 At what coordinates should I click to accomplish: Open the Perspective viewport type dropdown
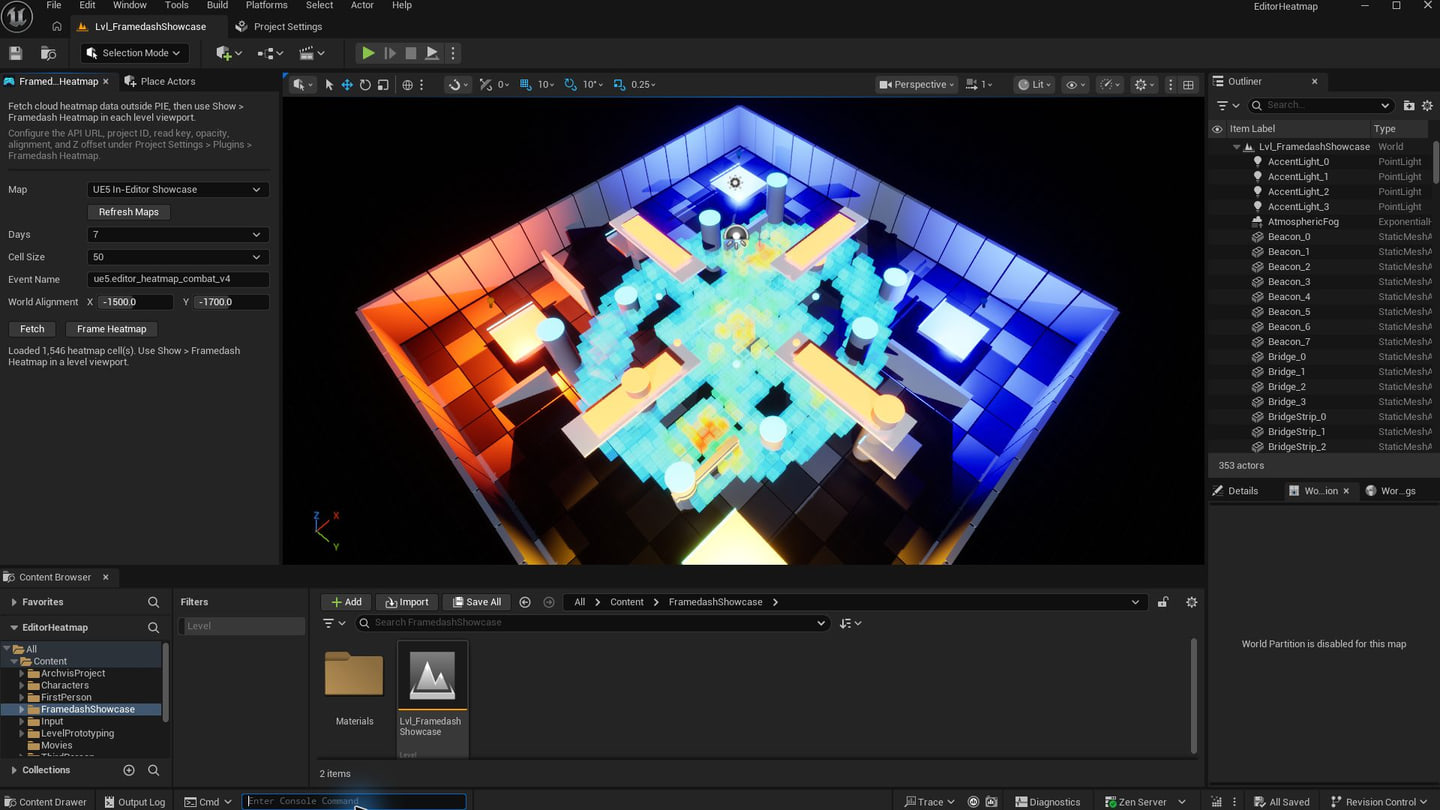916,85
